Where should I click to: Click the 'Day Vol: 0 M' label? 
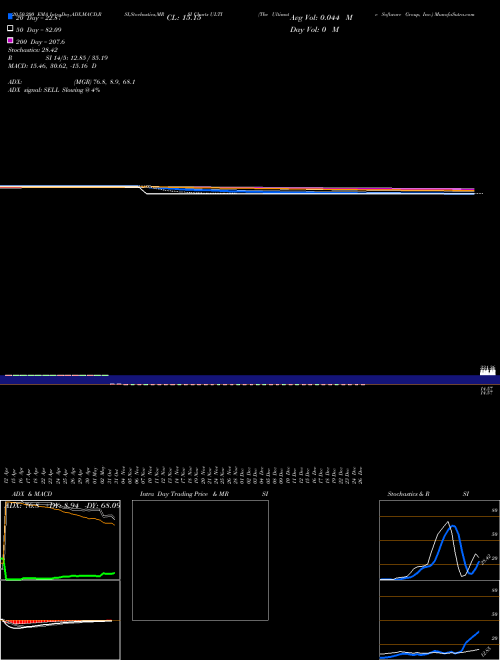[x=314, y=29]
